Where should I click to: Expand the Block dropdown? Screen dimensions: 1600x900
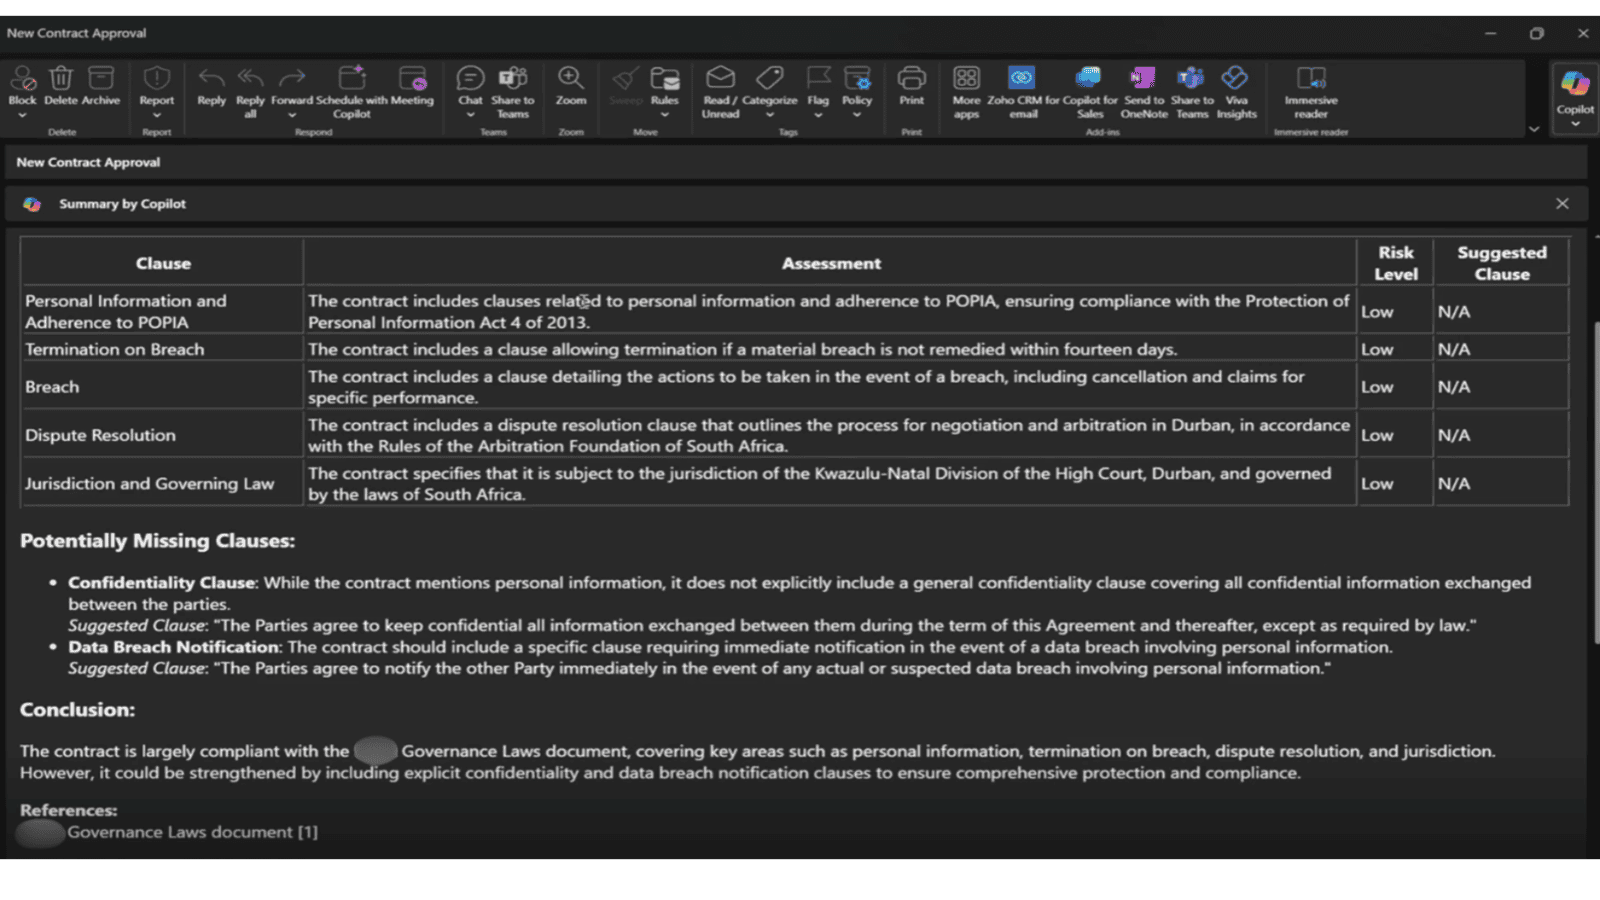[22, 115]
